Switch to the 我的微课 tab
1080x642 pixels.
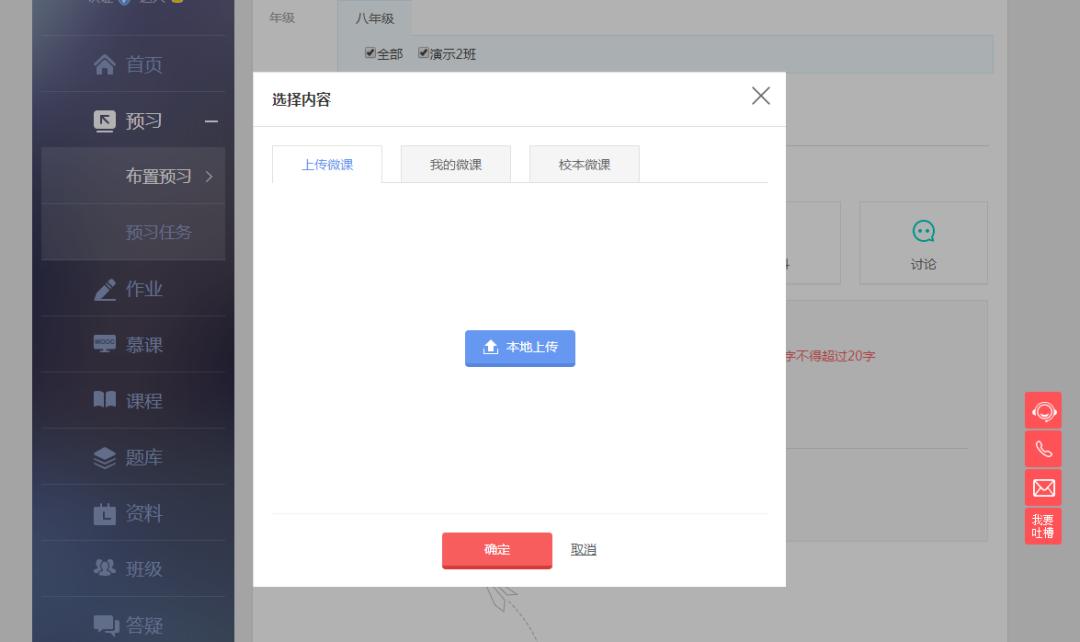(x=455, y=164)
